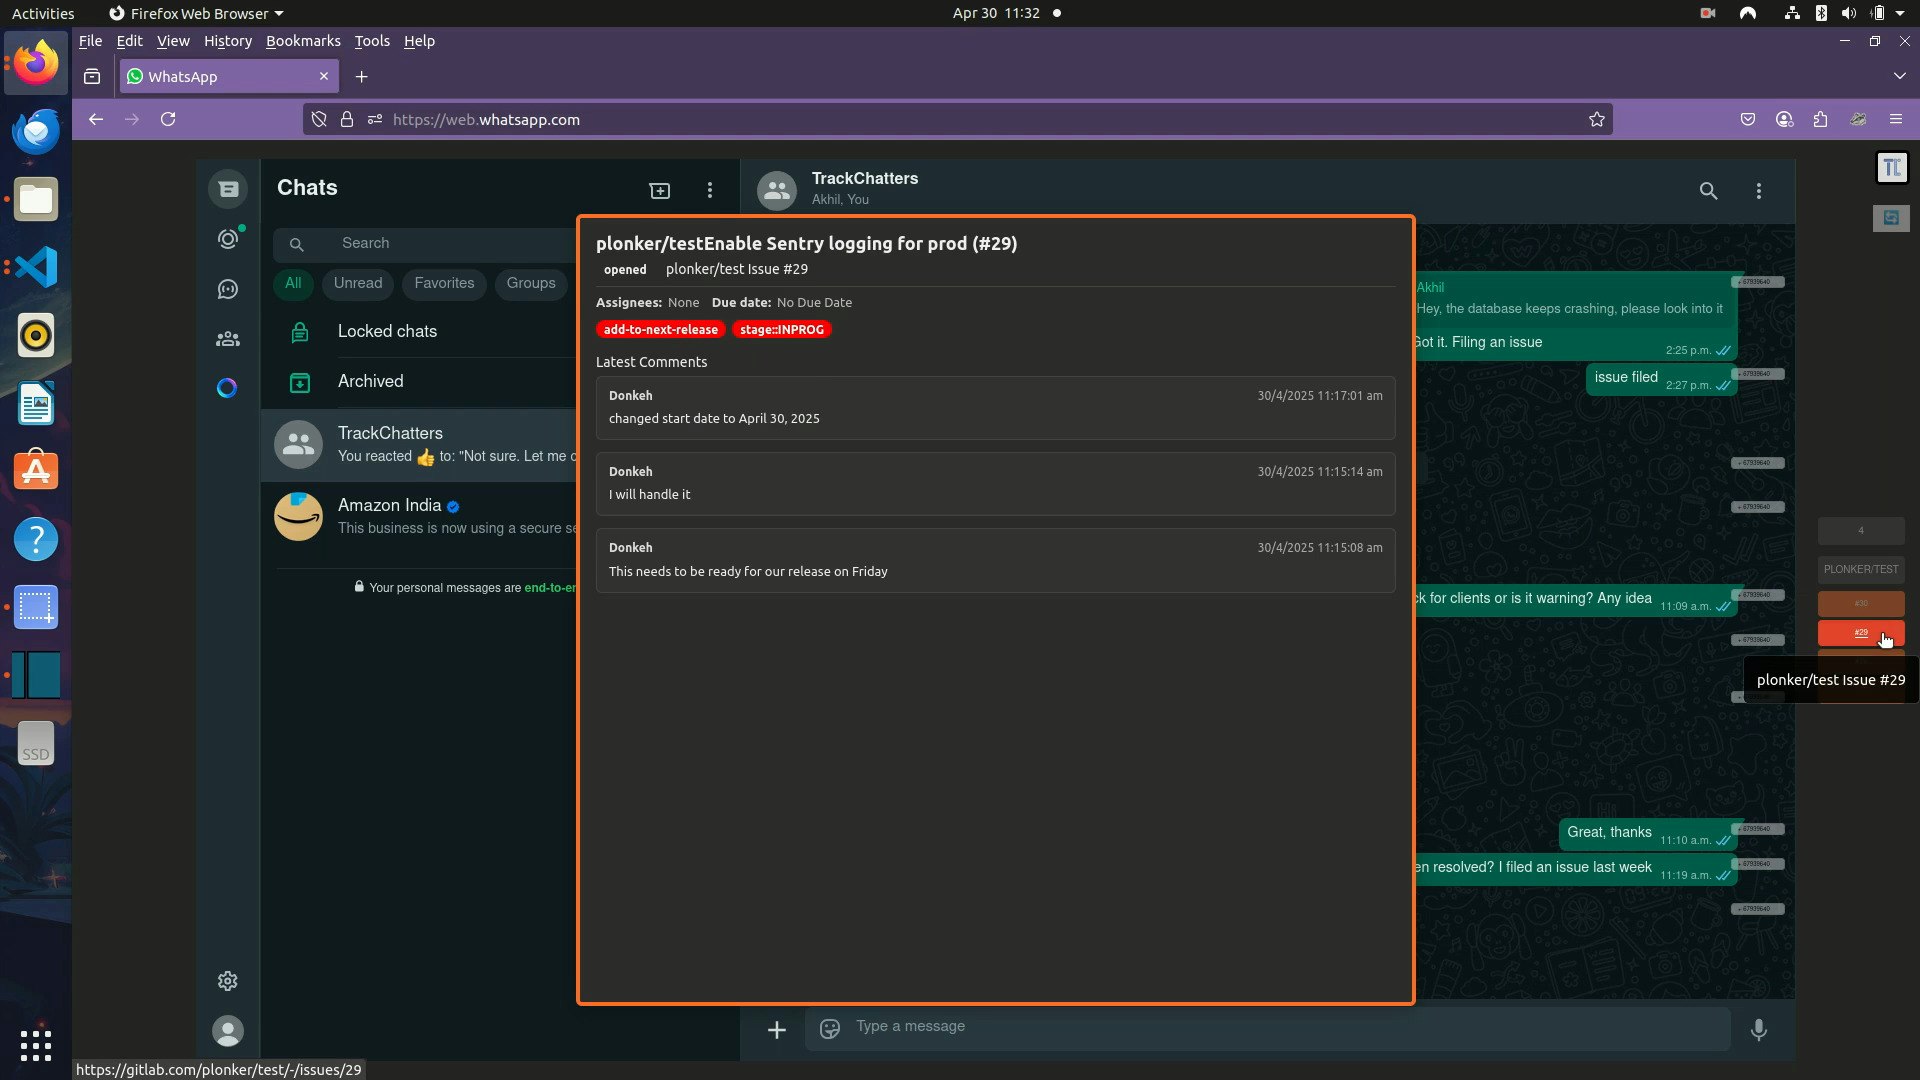Open the Firefox account icon
Screen dimensions: 1920x1080
[x=1784, y=119]
